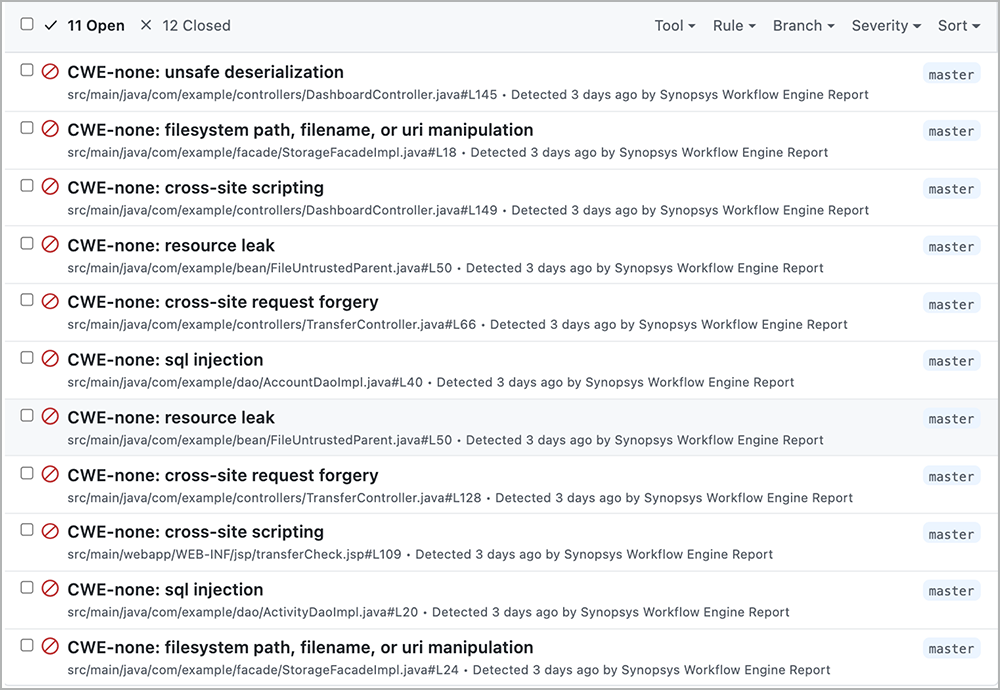Open the Sort dropdown menu
This screenshot has width=1000, height=690.
click(958, 26)
